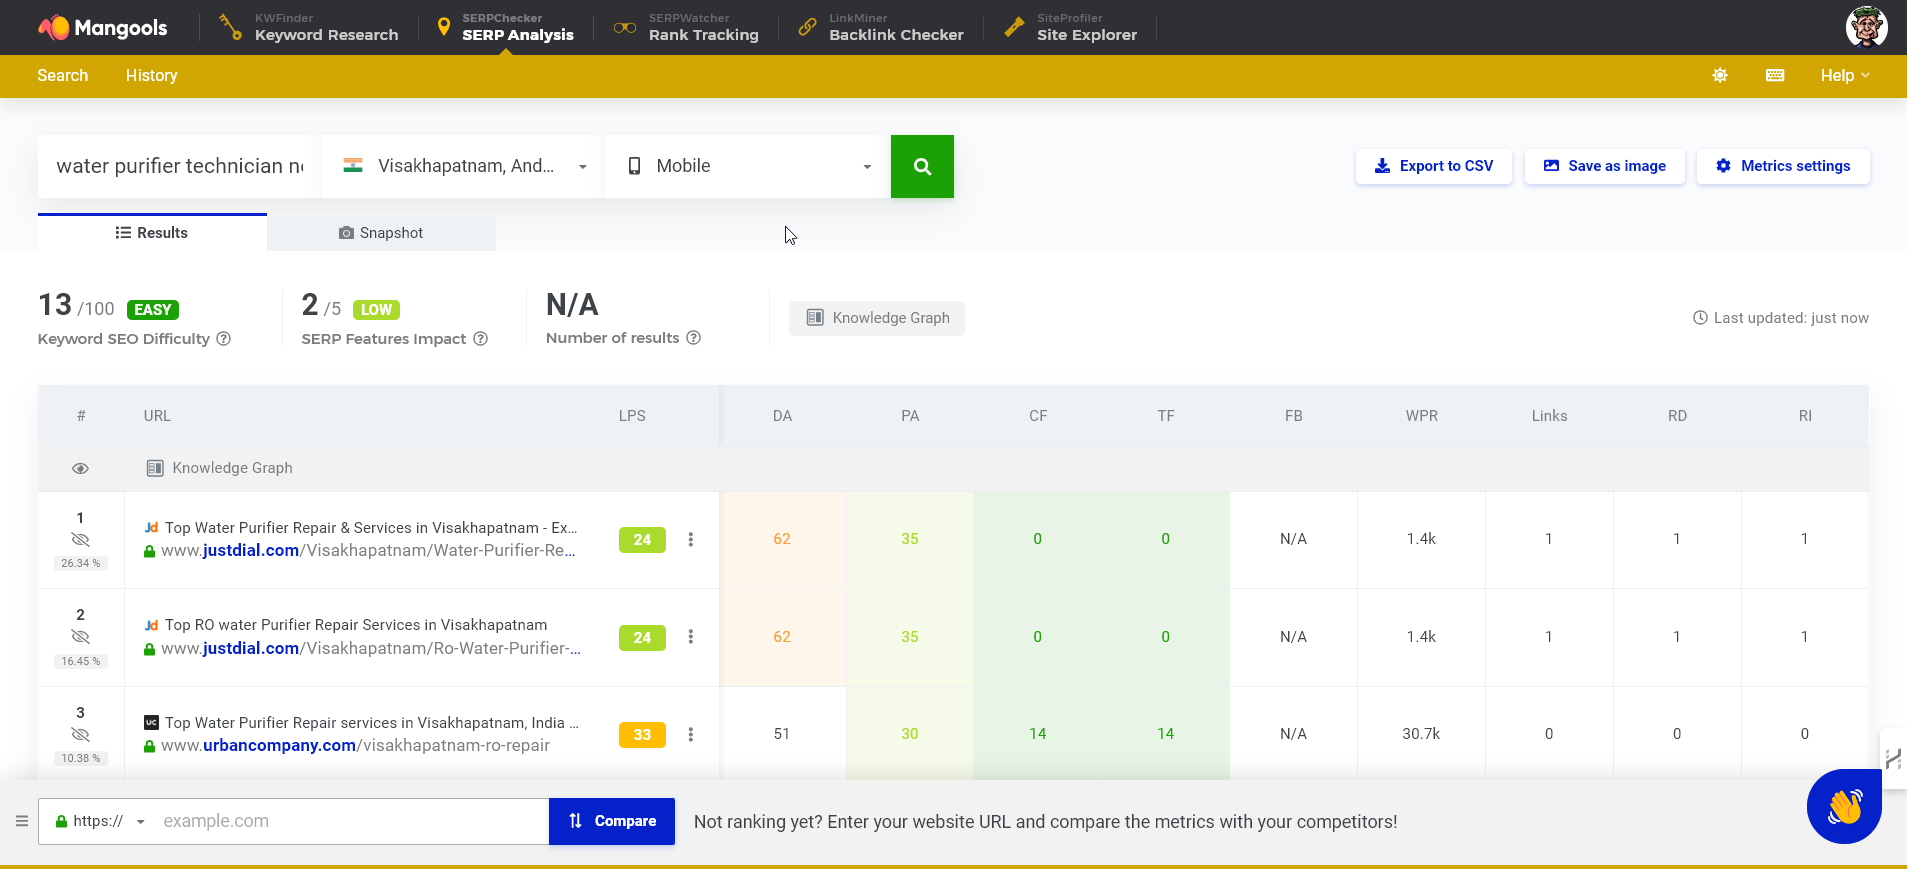Open keyboard shortcuts icon
The height and width of the screenshot is (869, 1920).
tap(1775, 76)
